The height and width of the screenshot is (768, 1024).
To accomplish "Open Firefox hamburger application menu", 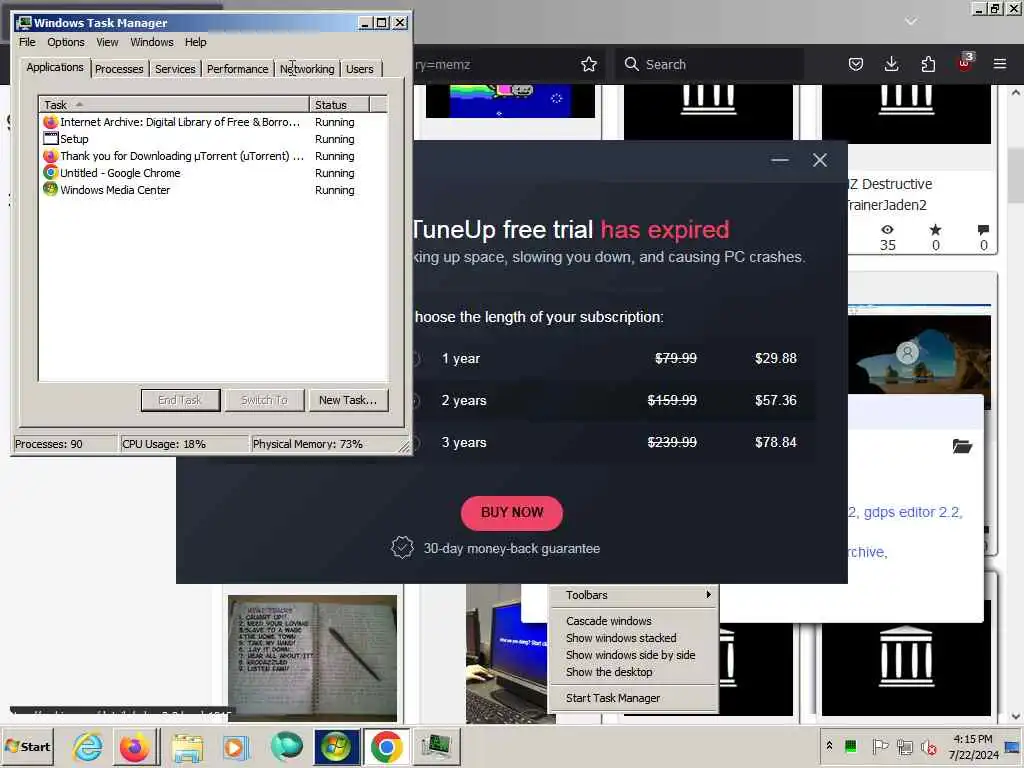I will pyautogui.click(x=1000, y=64).
